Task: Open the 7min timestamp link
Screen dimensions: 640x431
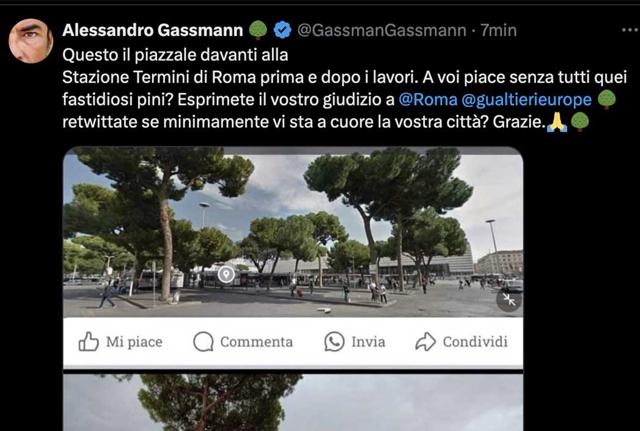Action: [x=498, y=30]
